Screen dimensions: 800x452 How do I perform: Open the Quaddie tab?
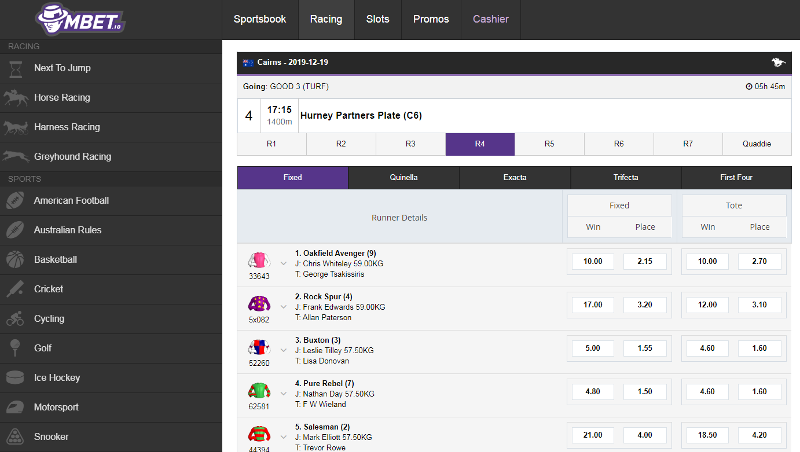click(x=757, y=144)
